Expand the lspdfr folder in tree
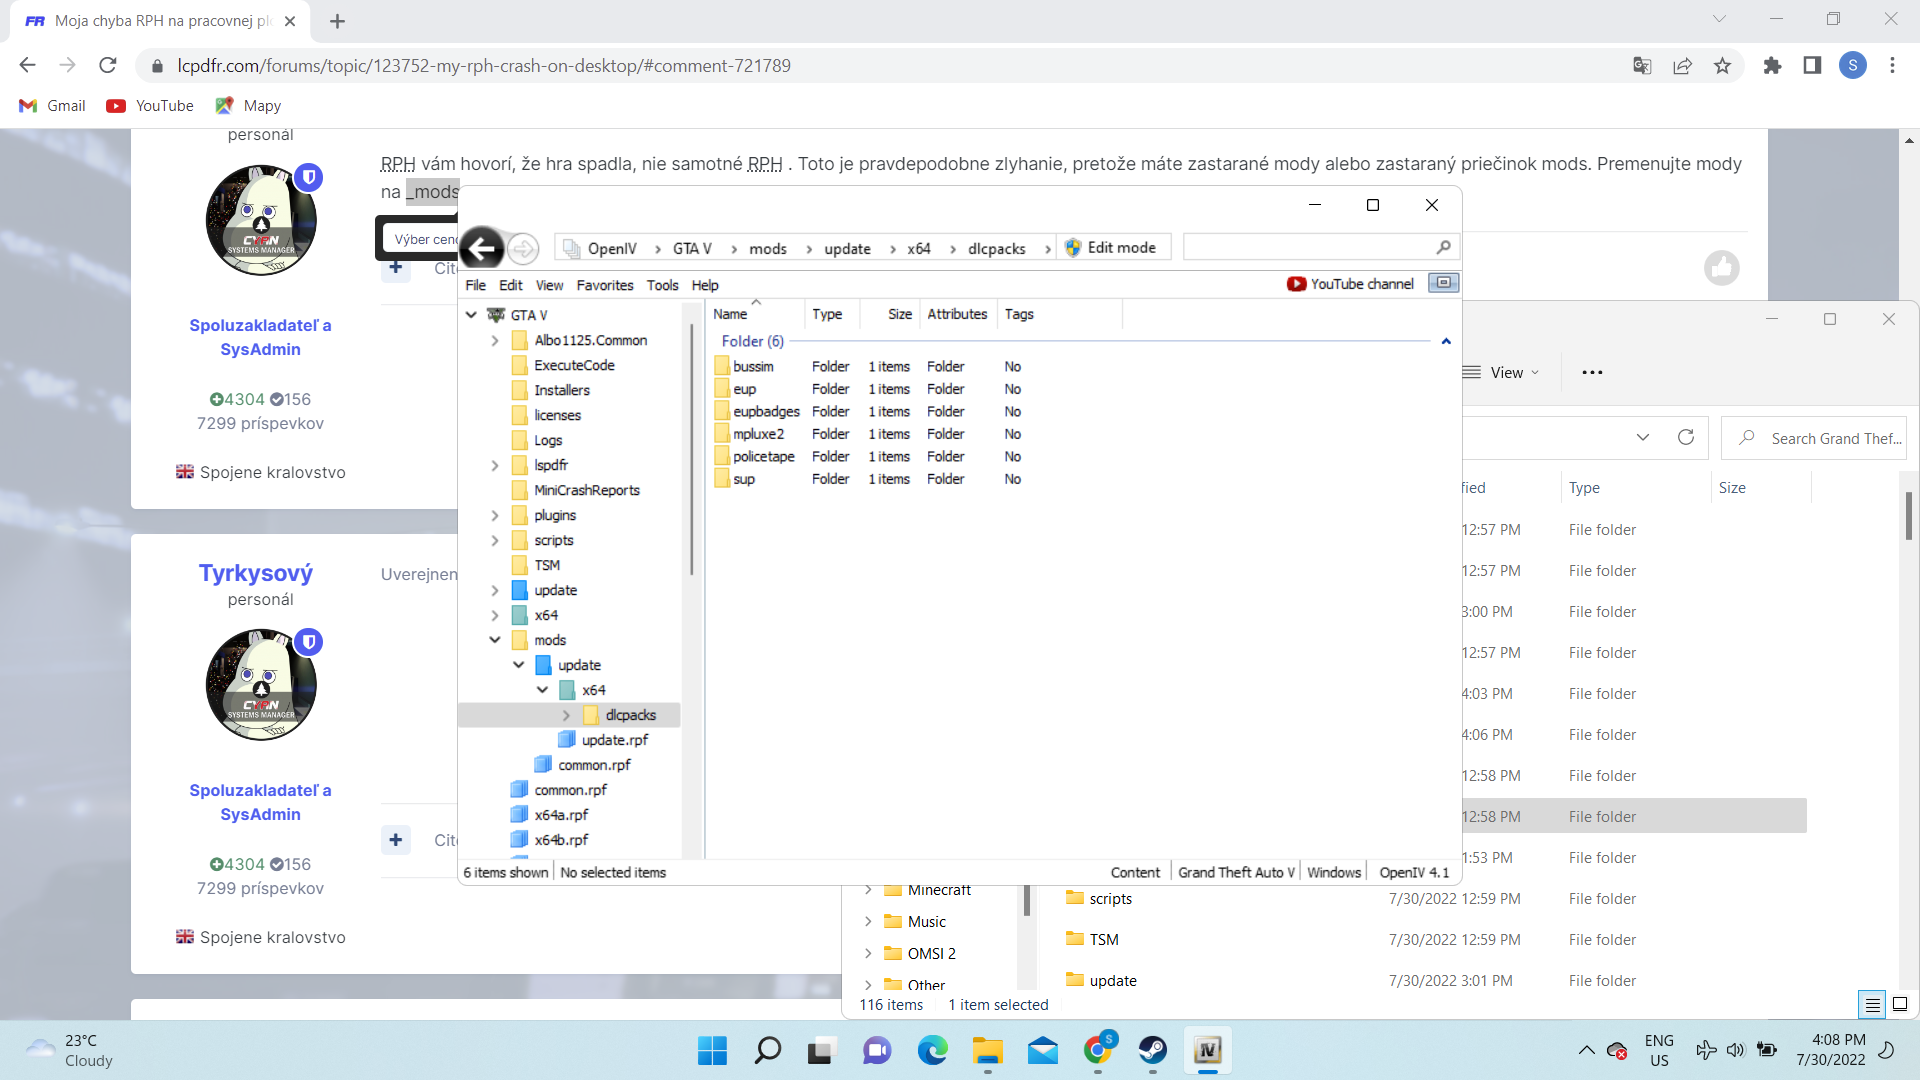Viewport: 1920px width, 1080px height. (495, 465)
